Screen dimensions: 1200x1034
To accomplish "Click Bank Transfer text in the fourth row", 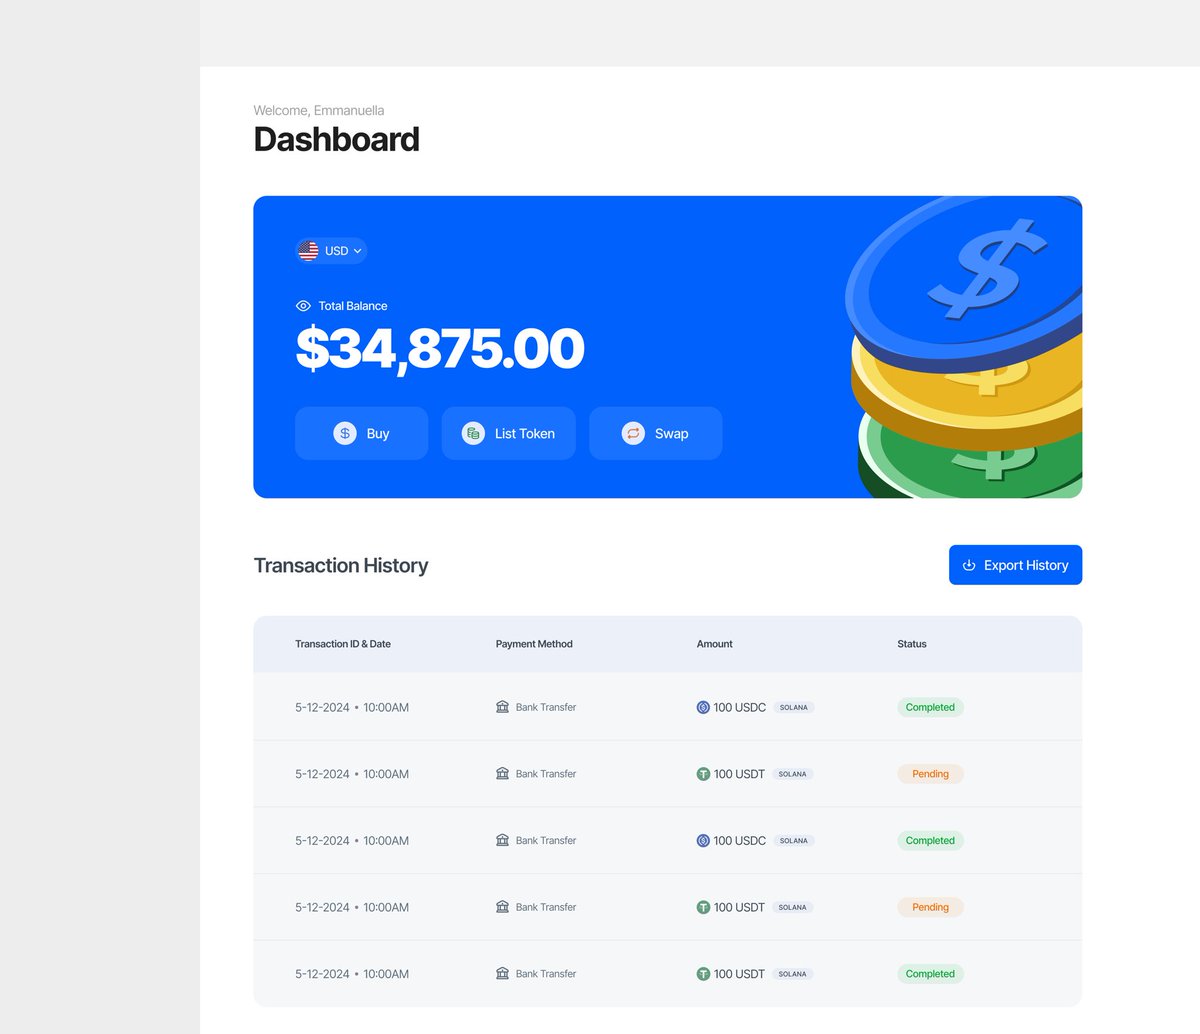I will coord(546,907).
